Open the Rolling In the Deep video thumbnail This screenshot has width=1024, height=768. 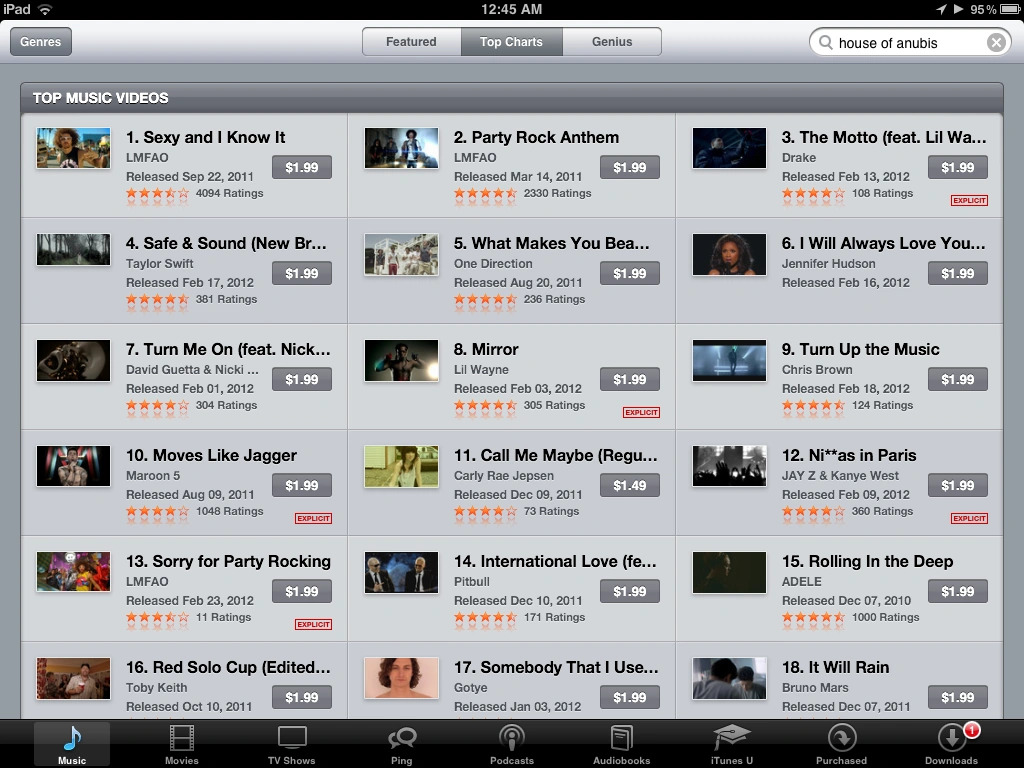tap(729, 572)
